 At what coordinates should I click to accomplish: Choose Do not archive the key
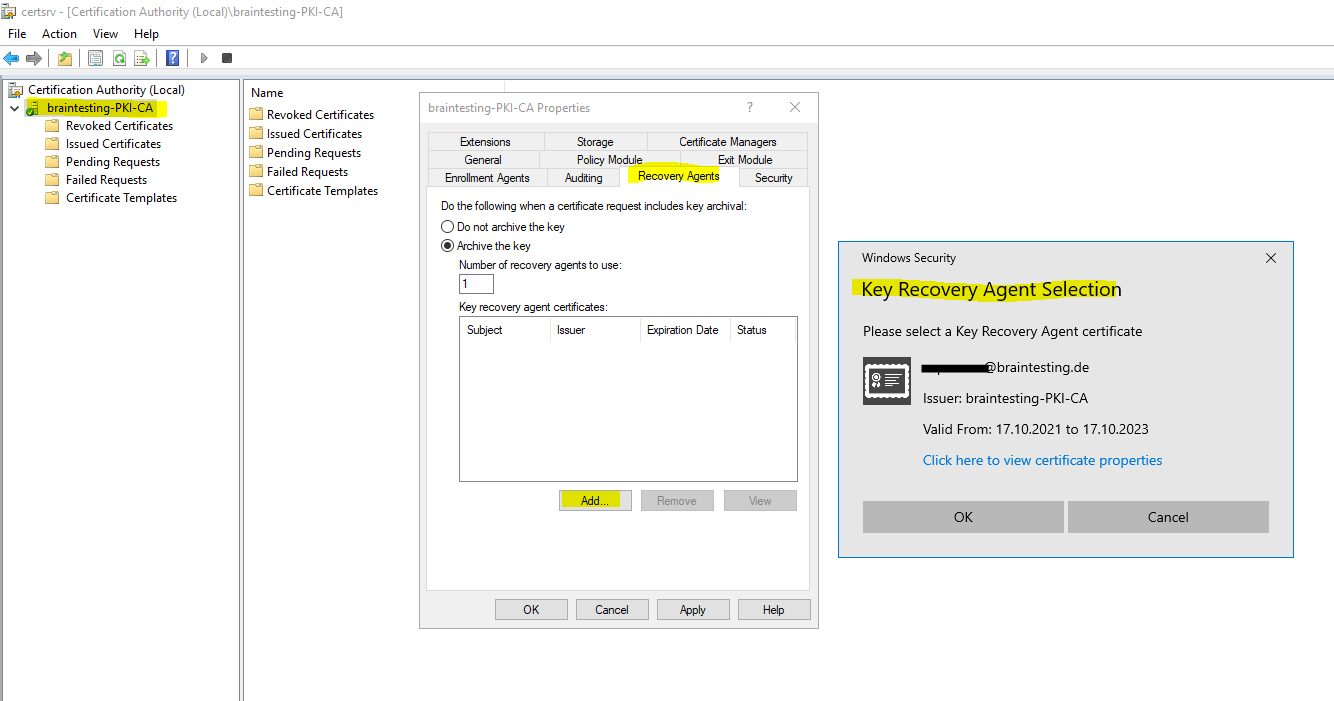[x=448, y=226]
